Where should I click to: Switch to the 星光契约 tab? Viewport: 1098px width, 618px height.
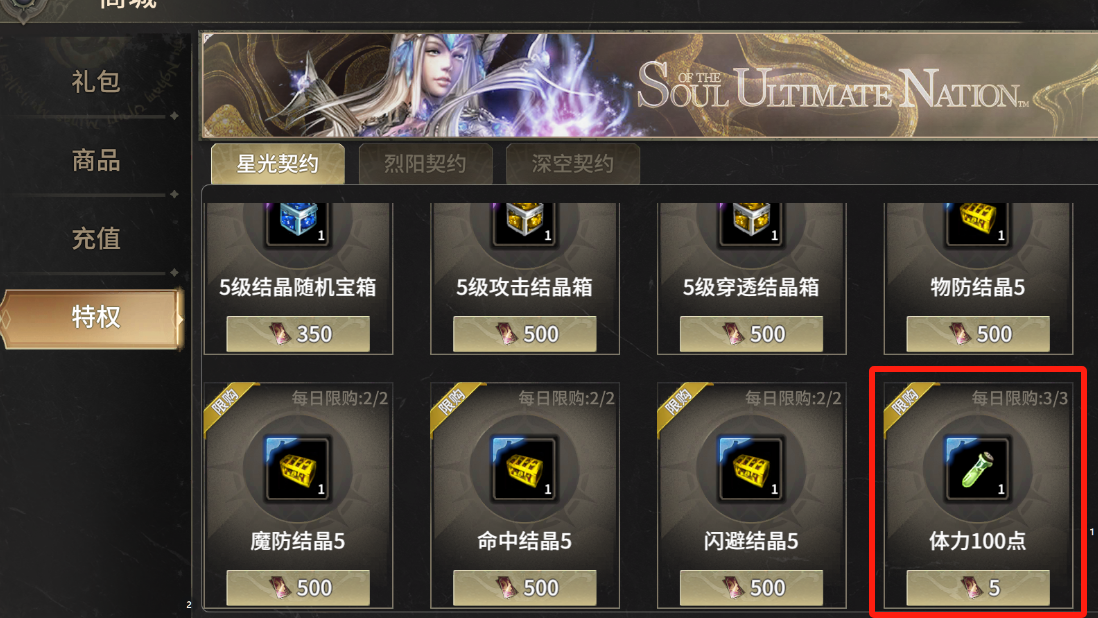[x=278, y=164]
